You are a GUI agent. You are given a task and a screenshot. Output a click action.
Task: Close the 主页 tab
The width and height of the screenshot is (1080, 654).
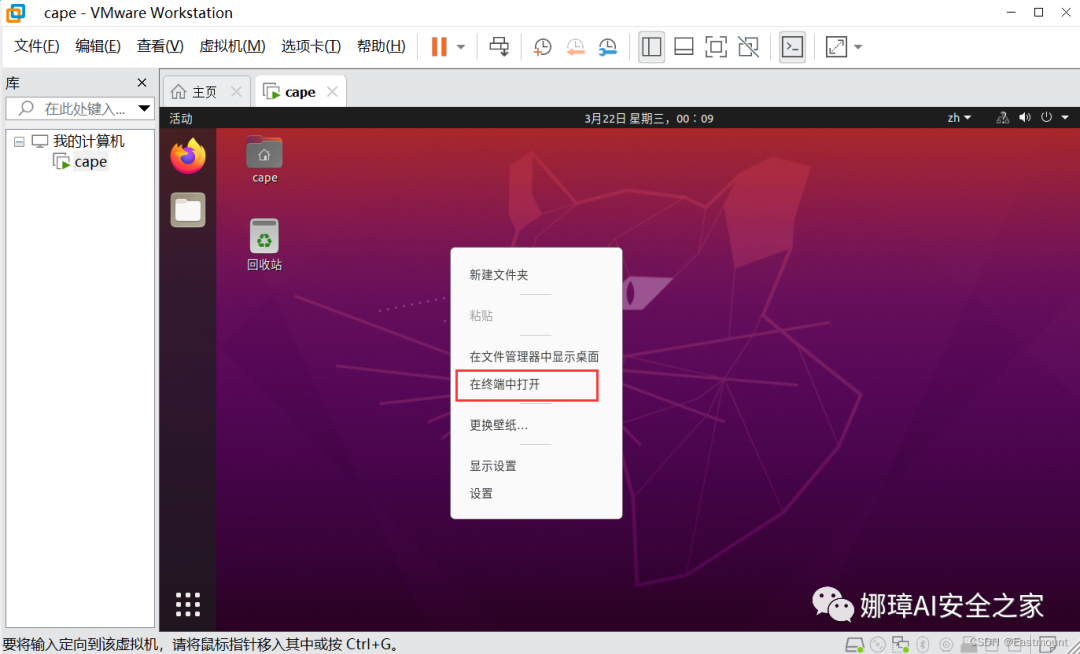coord(236,92)
